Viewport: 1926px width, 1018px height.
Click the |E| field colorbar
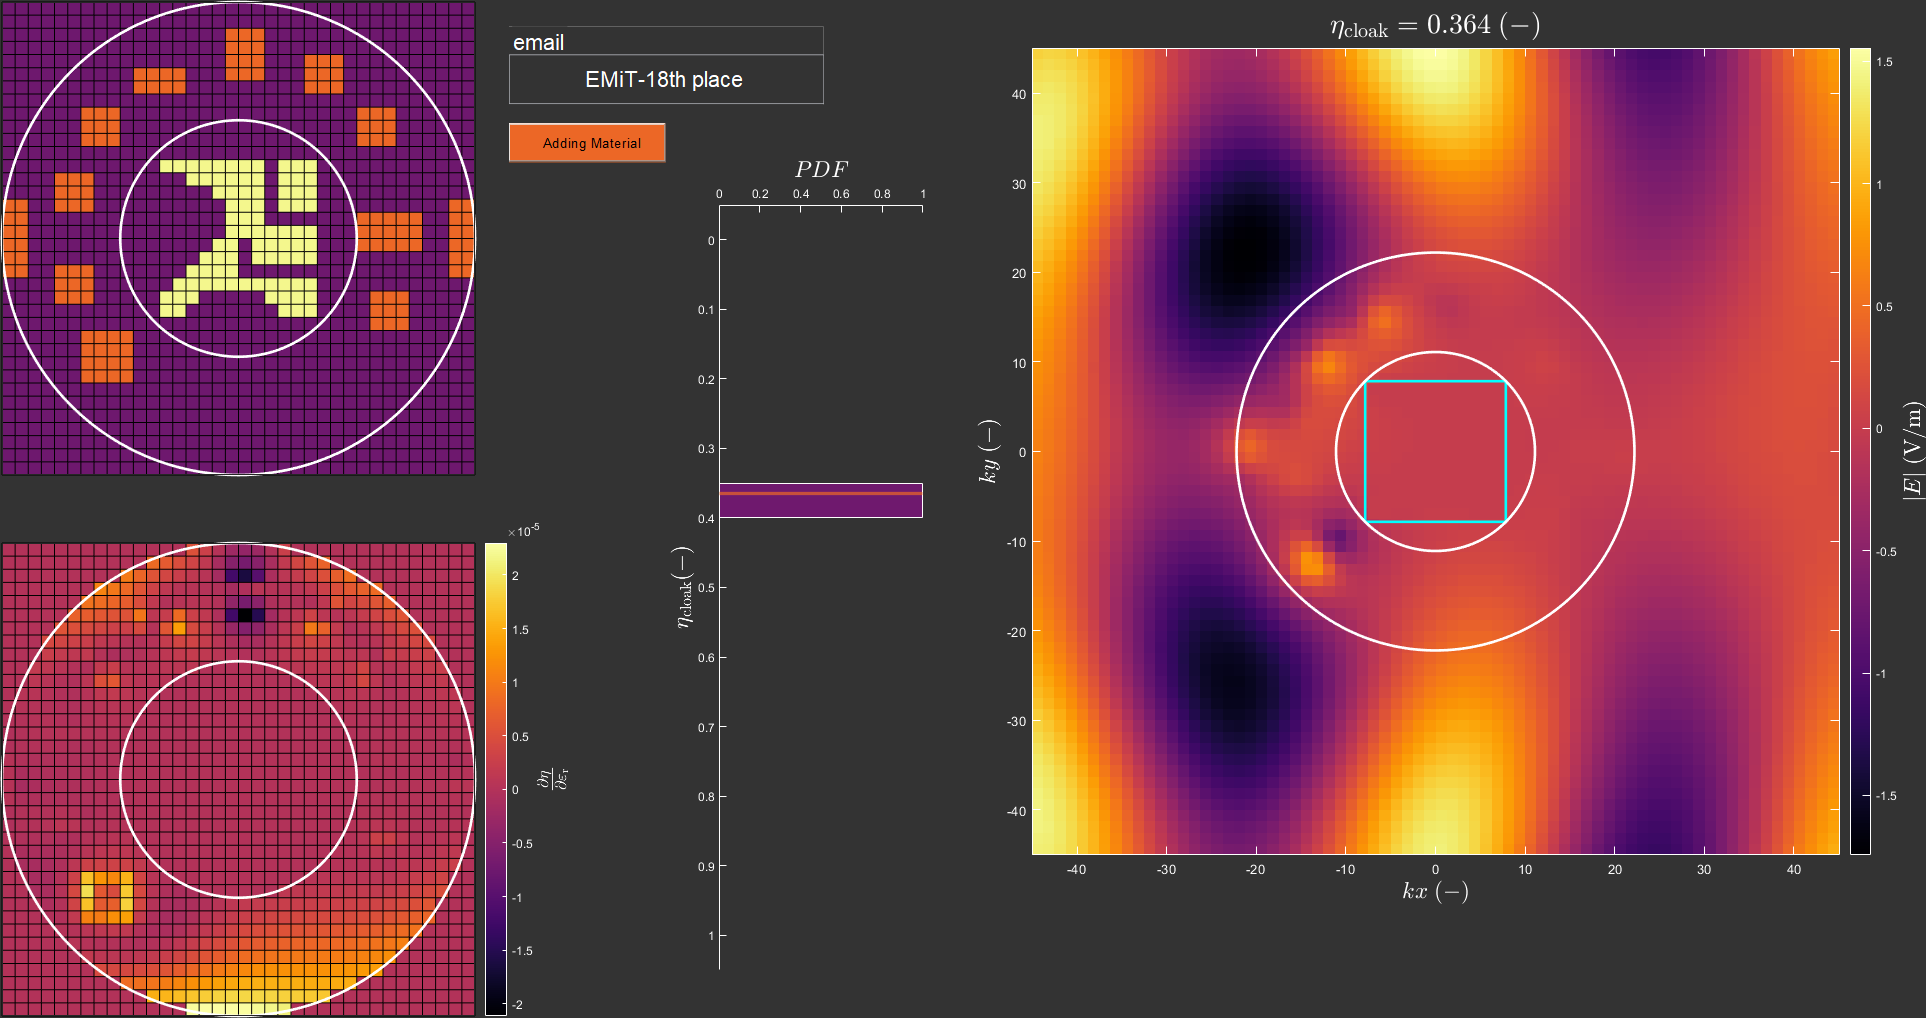[1860, 451]
